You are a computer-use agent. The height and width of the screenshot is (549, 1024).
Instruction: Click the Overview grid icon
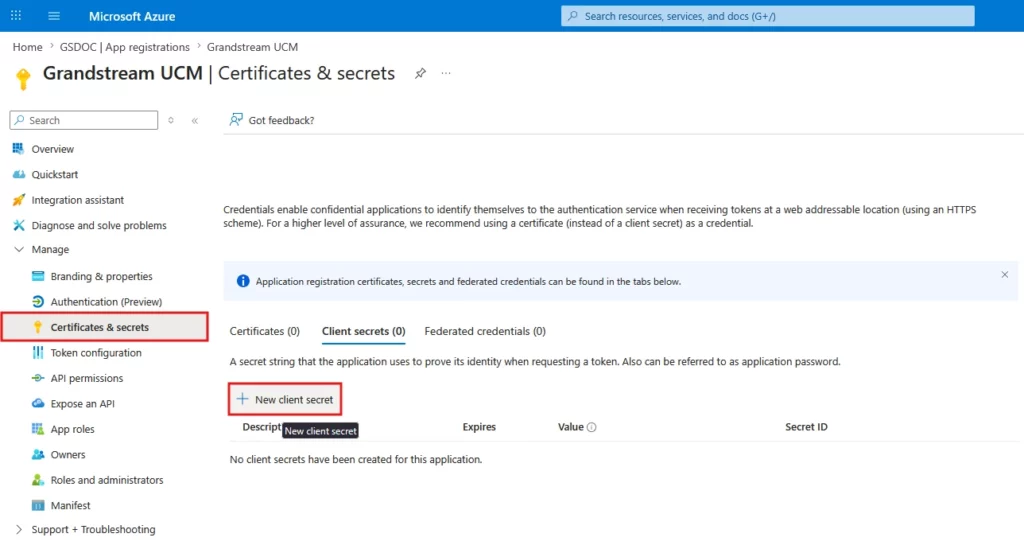18,149
